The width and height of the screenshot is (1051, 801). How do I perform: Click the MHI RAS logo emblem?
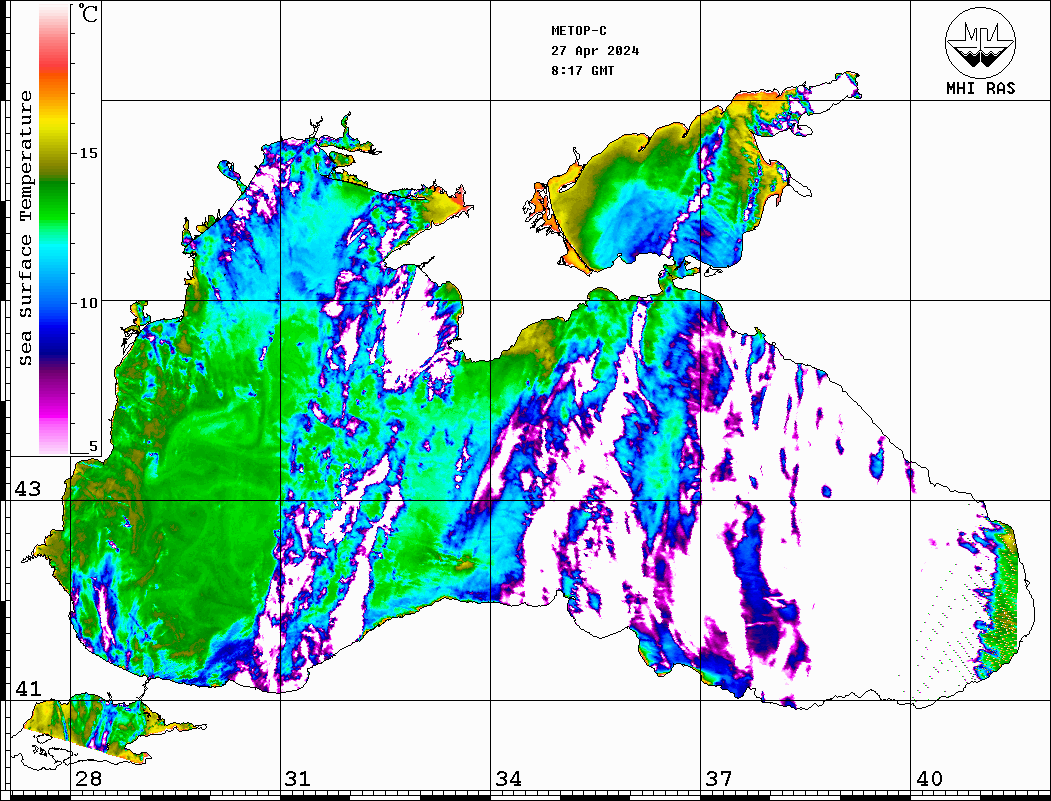point(980,43)
